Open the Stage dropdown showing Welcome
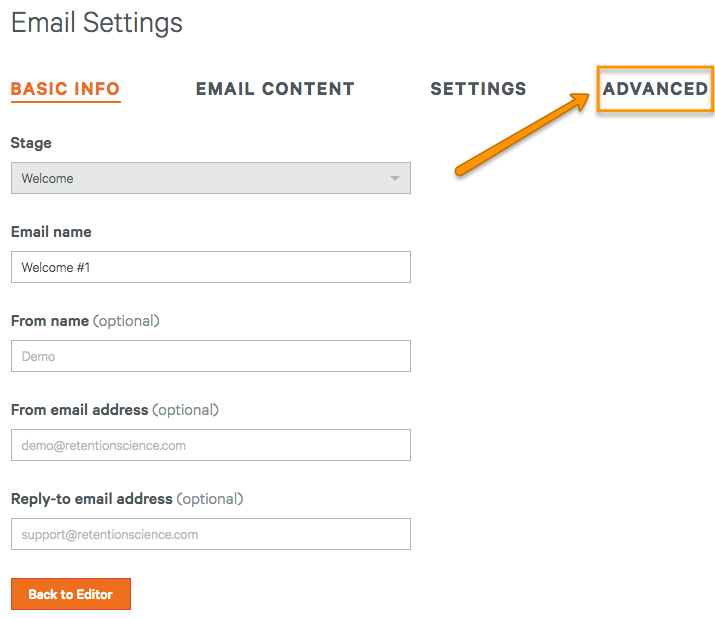The height and width of the screenshot is (619, 715). (x=211, y=178)
